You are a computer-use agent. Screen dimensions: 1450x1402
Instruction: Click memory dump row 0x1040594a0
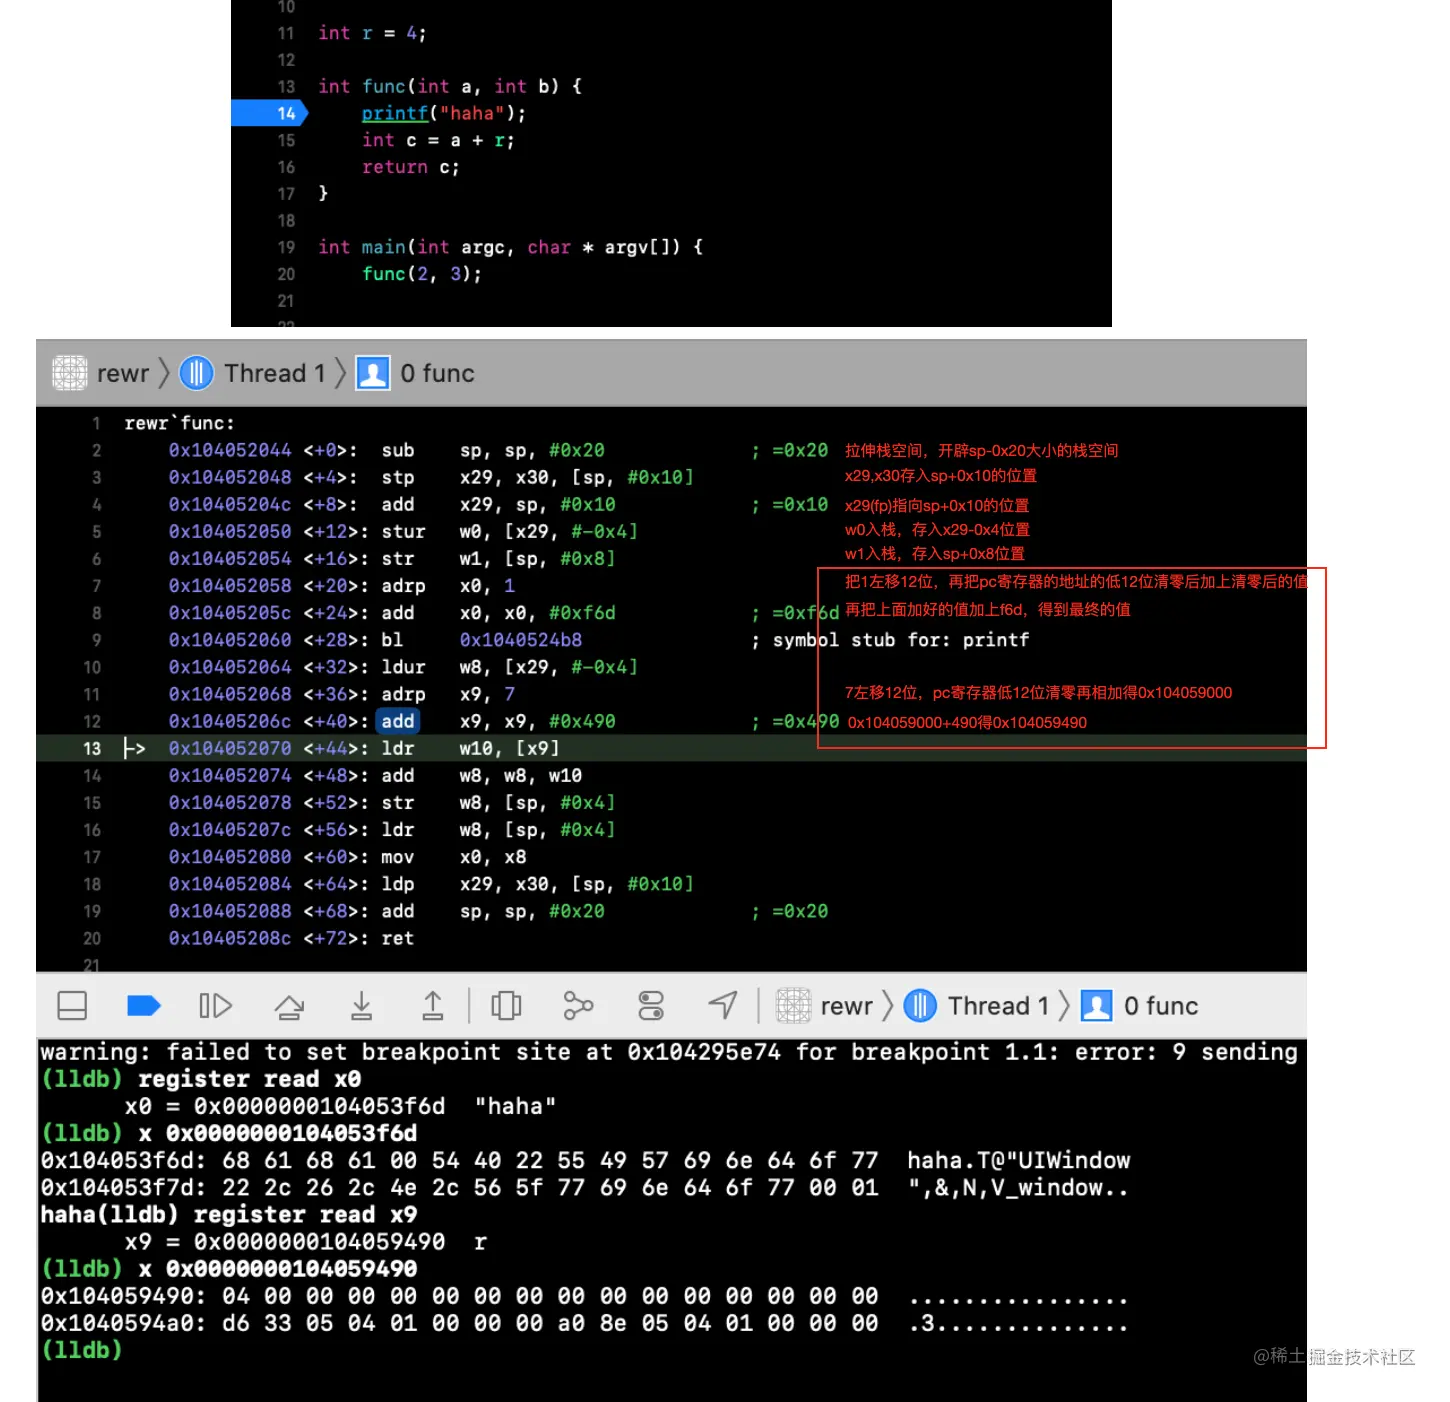[x=585, y=1322]
